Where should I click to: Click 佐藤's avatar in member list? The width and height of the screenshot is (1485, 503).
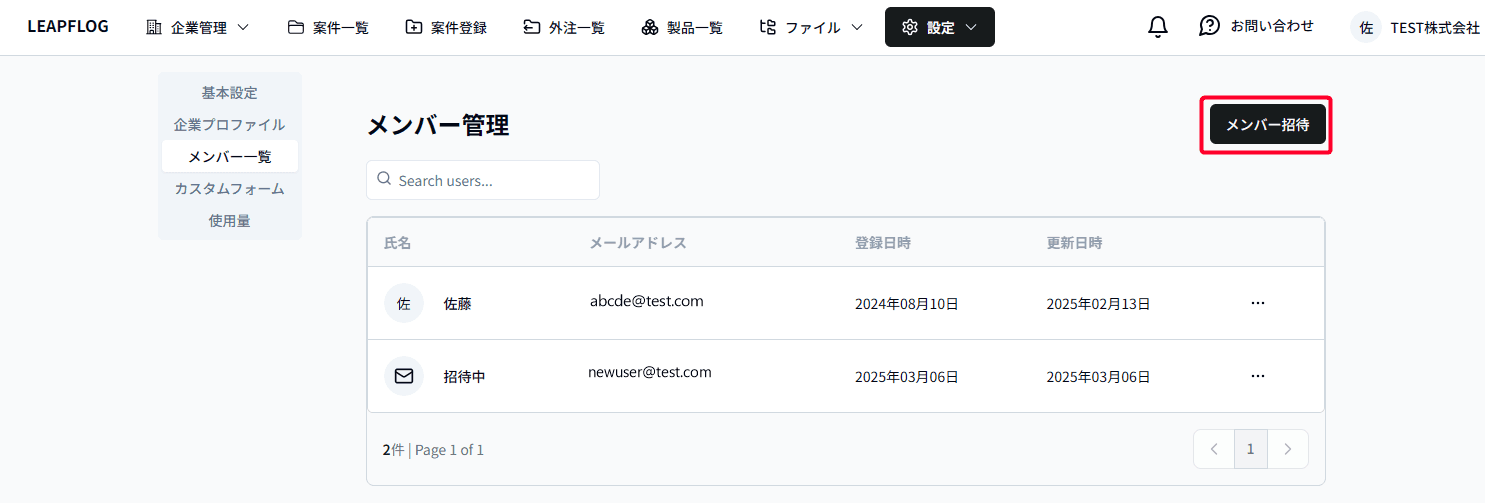tap(404, 304)
